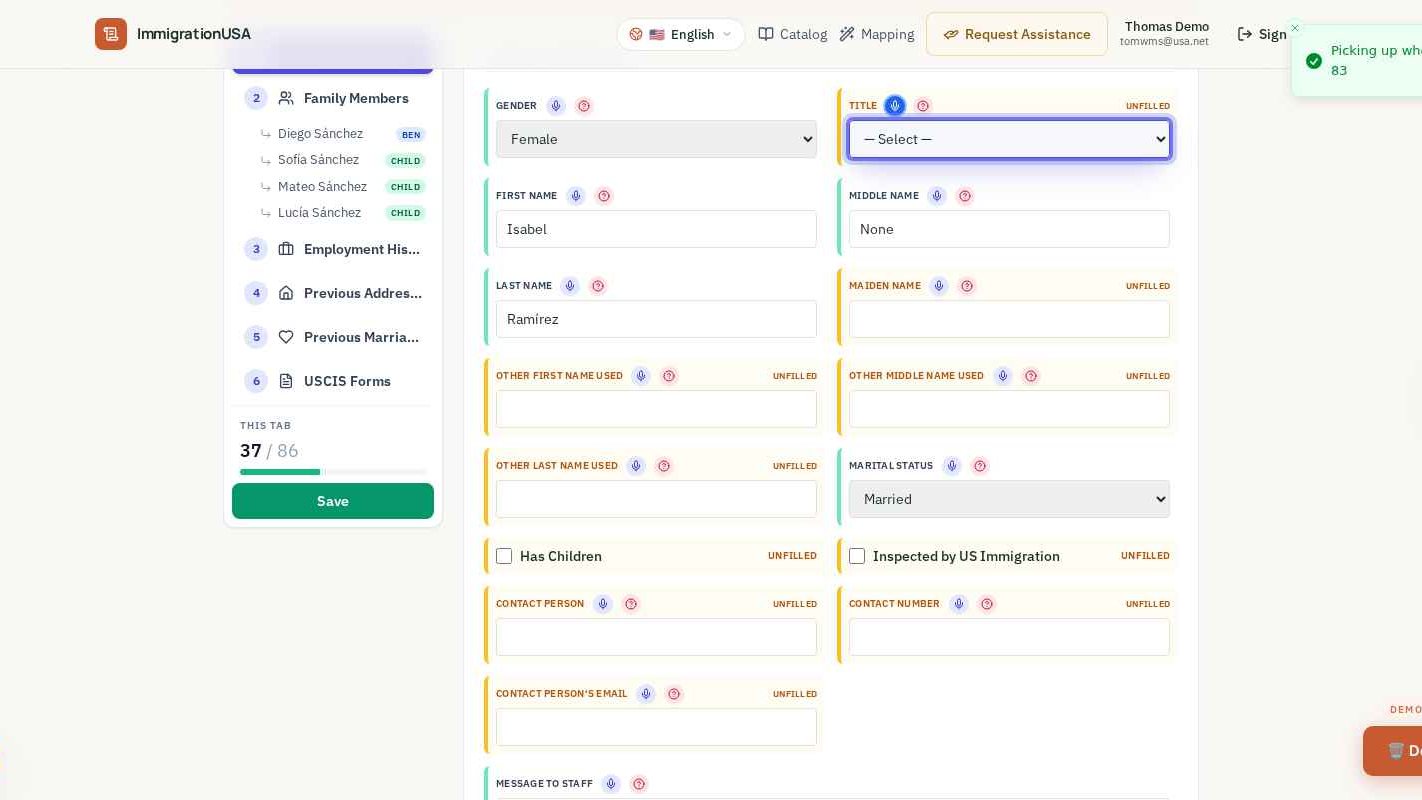The width and height of the screenshot is (1422, 800).
Task: Select family member Diego Sánchez
Action: 343,134
